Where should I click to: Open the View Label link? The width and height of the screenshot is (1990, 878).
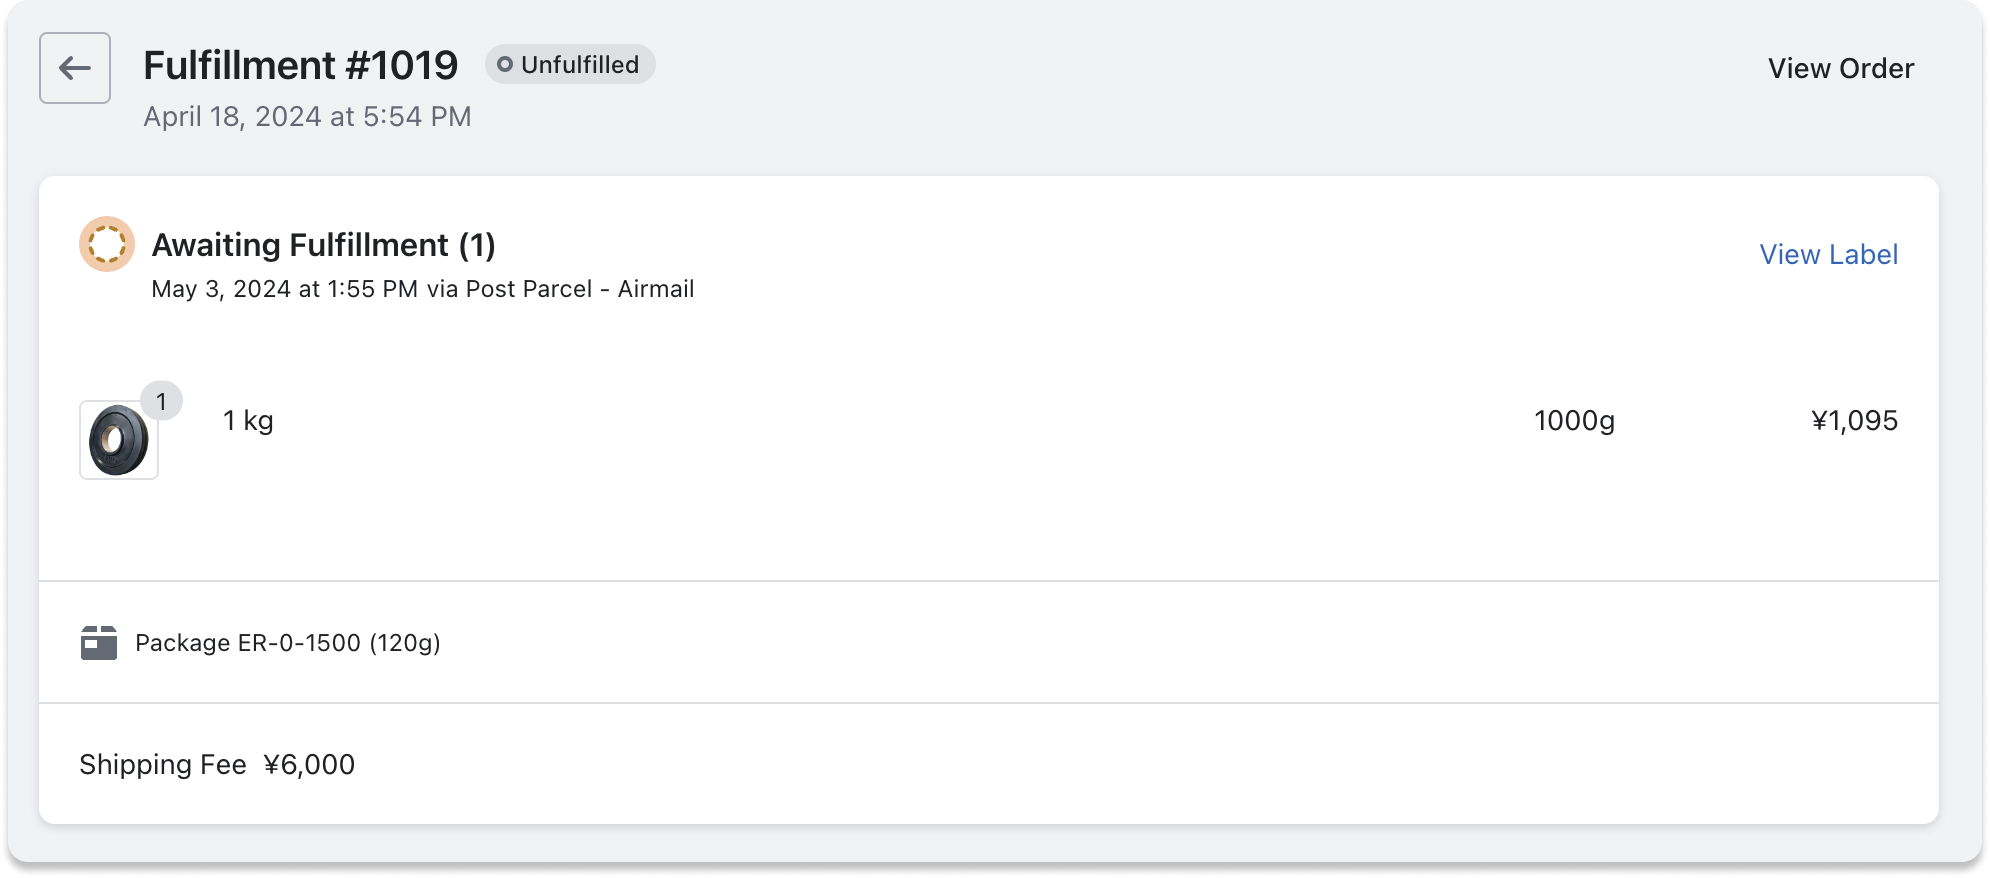1828,254
